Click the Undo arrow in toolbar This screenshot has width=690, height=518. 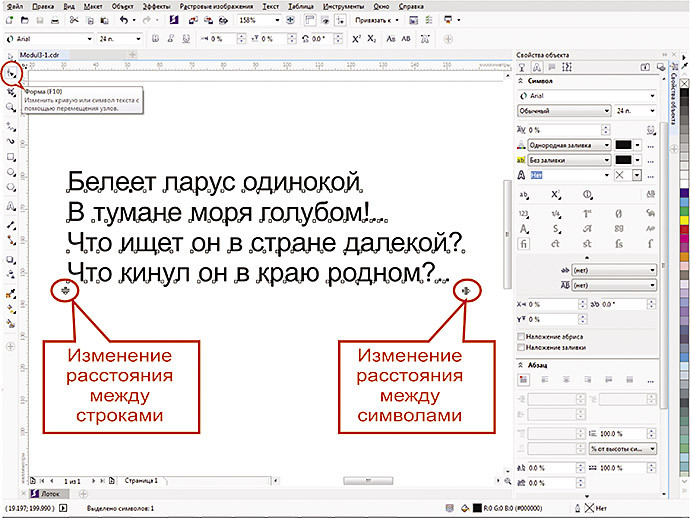[122, 19]
